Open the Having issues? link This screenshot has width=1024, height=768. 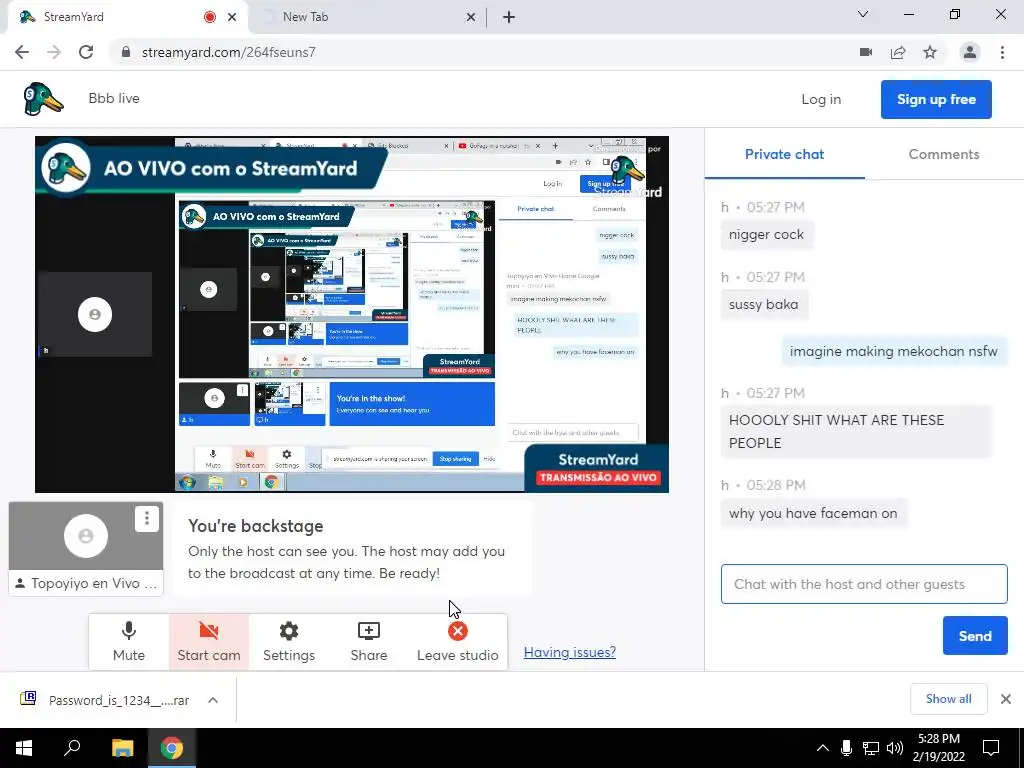569,652
